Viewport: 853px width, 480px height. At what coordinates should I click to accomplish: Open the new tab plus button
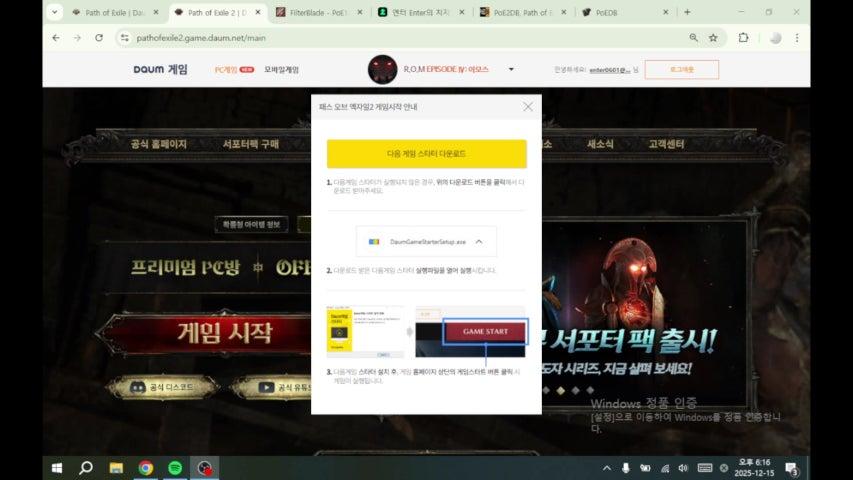pyautogui.click(x=687, y=12)
